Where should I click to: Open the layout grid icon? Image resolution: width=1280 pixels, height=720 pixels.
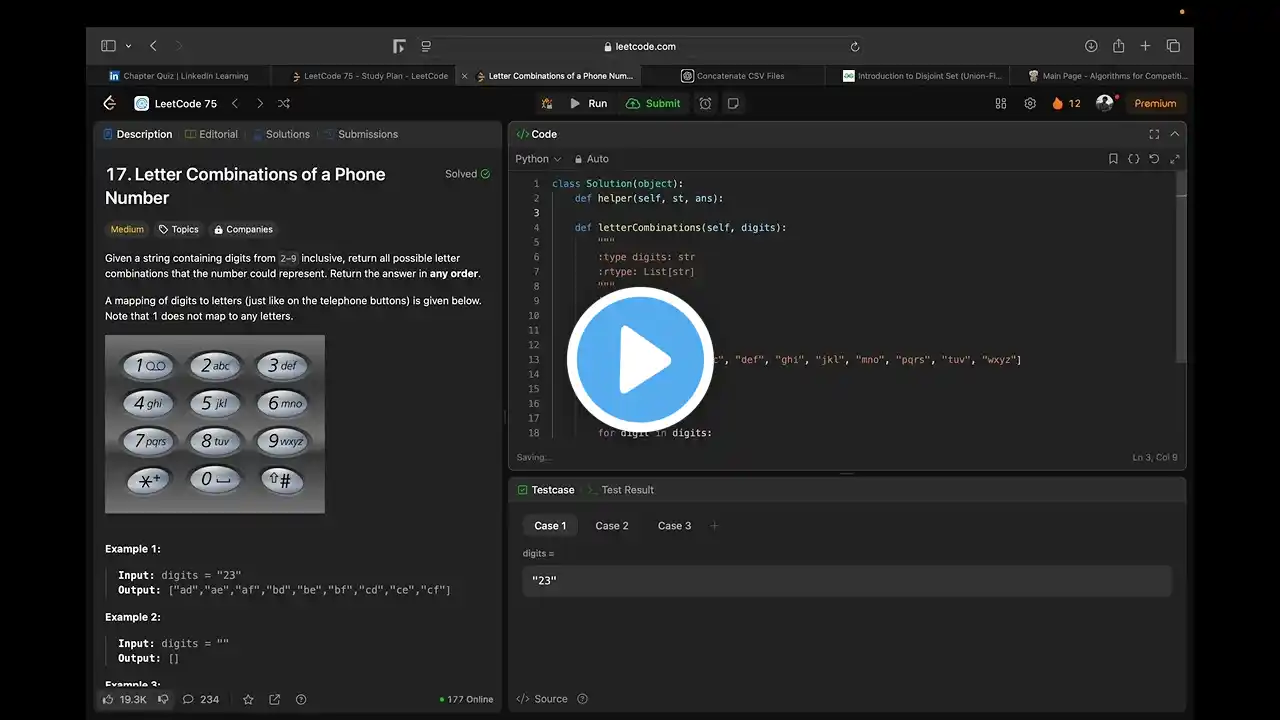[x=1001, y=103]
